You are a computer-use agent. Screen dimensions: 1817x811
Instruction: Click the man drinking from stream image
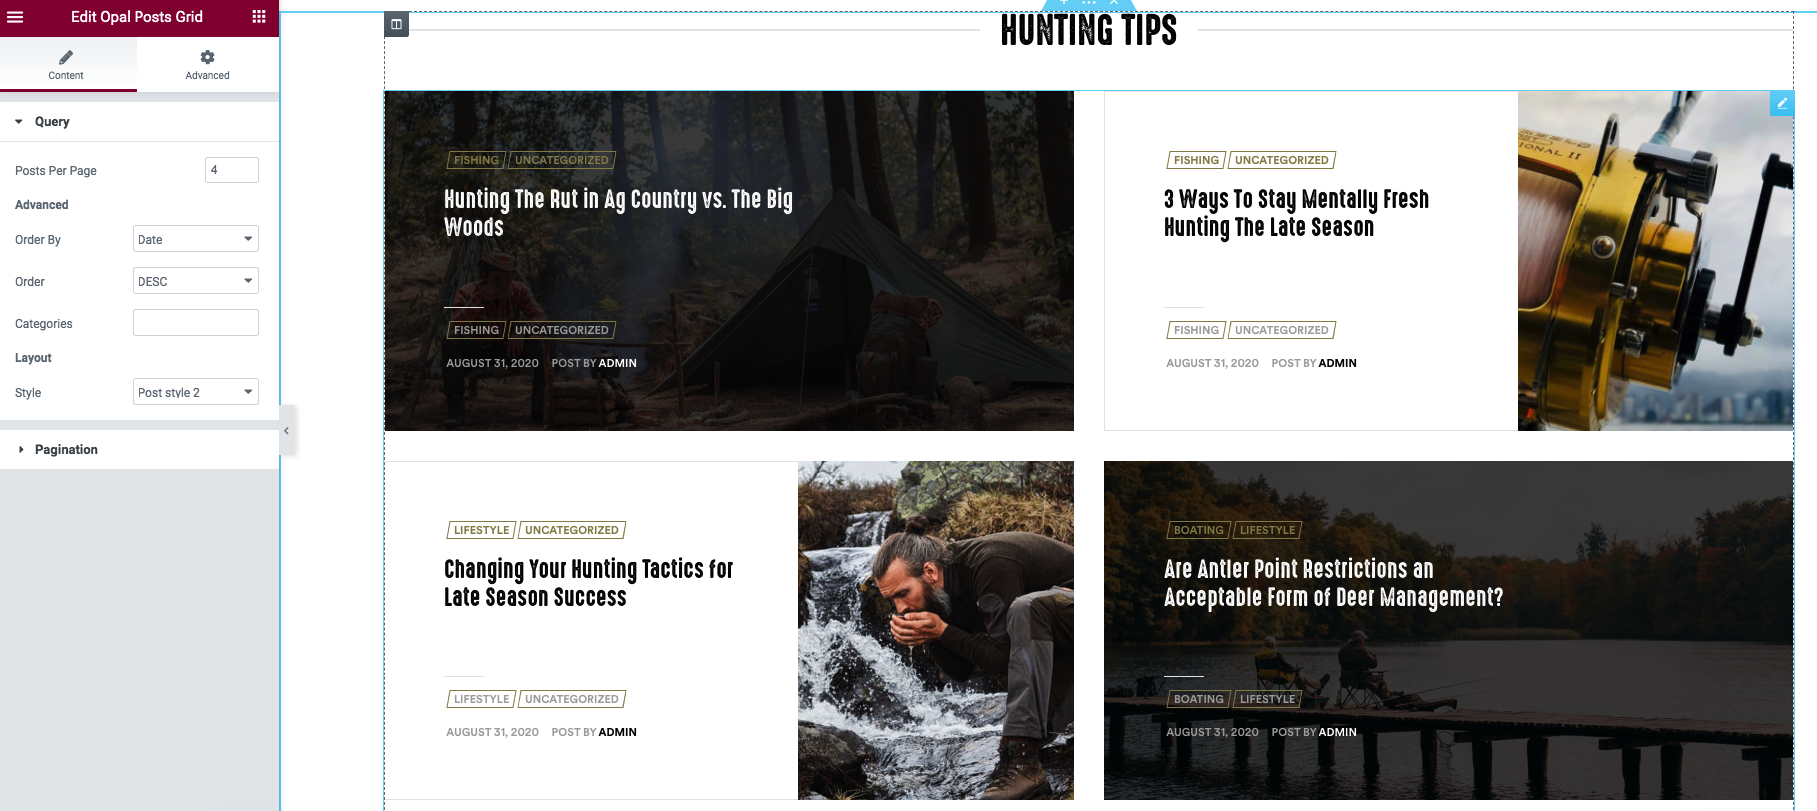[936, 630]
